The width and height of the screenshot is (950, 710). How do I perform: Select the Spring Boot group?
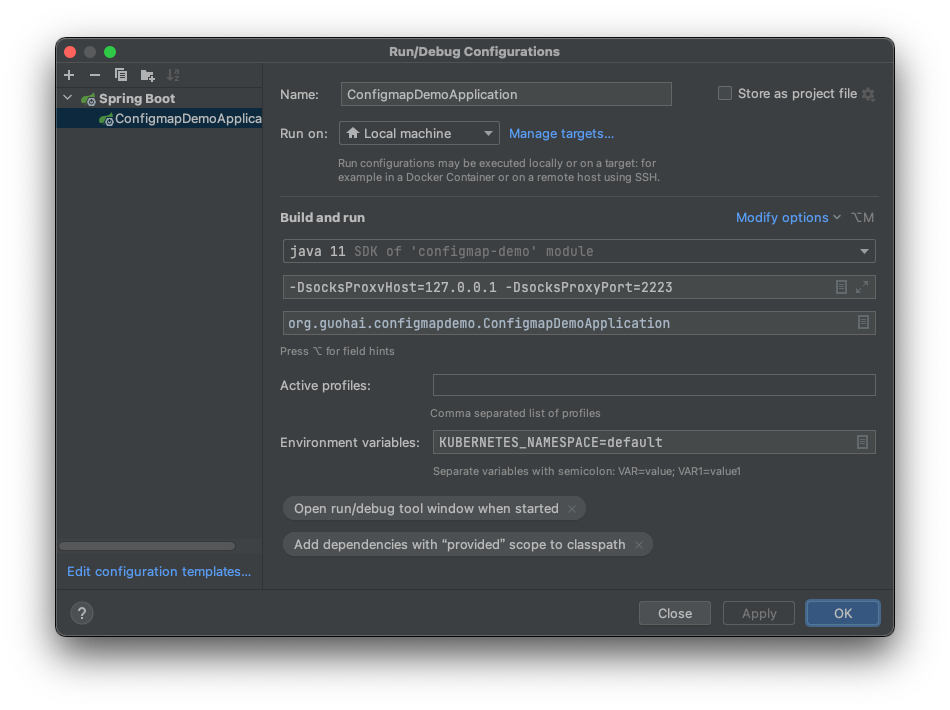pos(137,98)
